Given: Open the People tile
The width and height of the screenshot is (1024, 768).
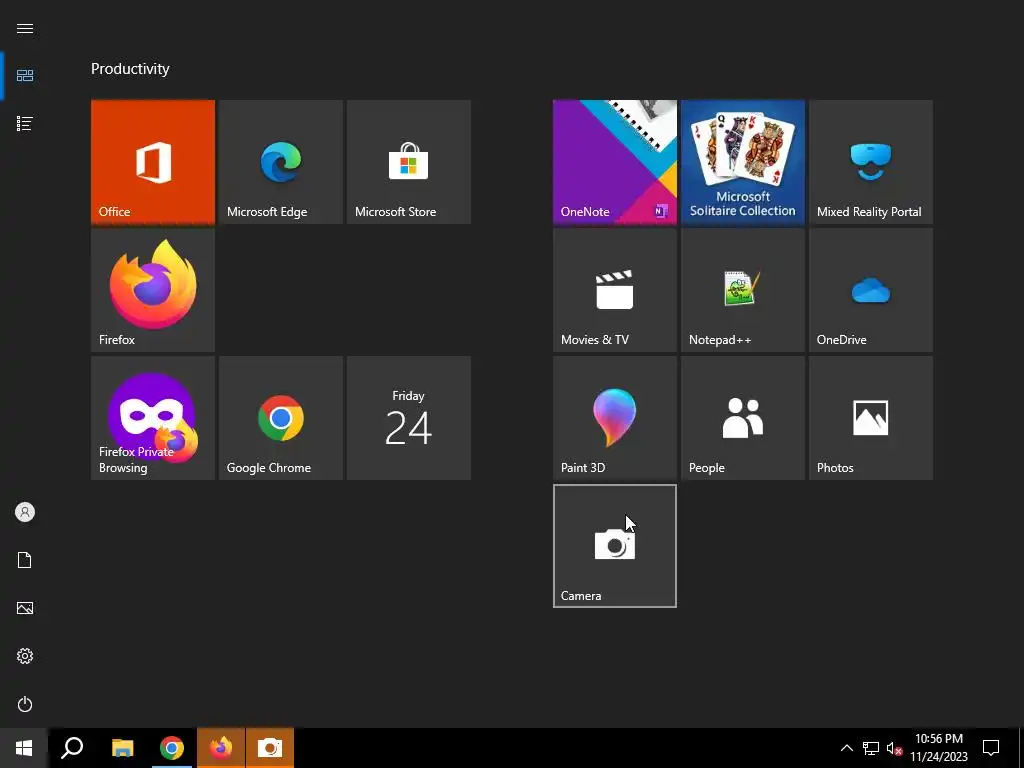Looking at the screenshot, I should click(743, 418).
